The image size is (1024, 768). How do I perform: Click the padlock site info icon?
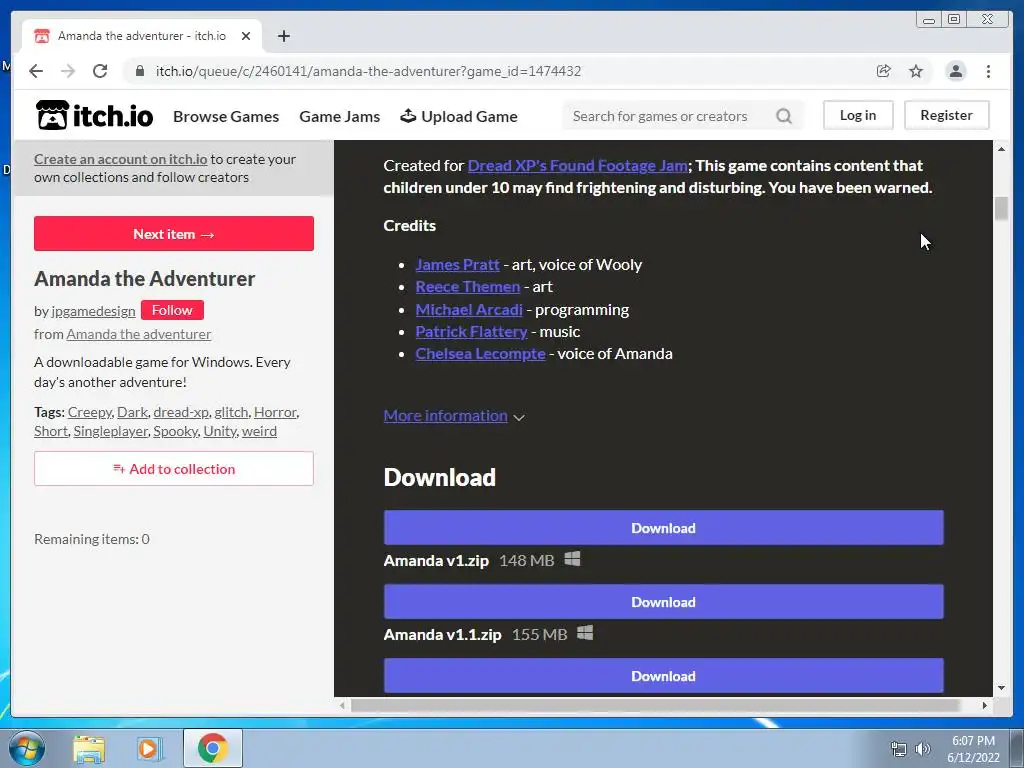pyautogui.click(x=140, y=71)
